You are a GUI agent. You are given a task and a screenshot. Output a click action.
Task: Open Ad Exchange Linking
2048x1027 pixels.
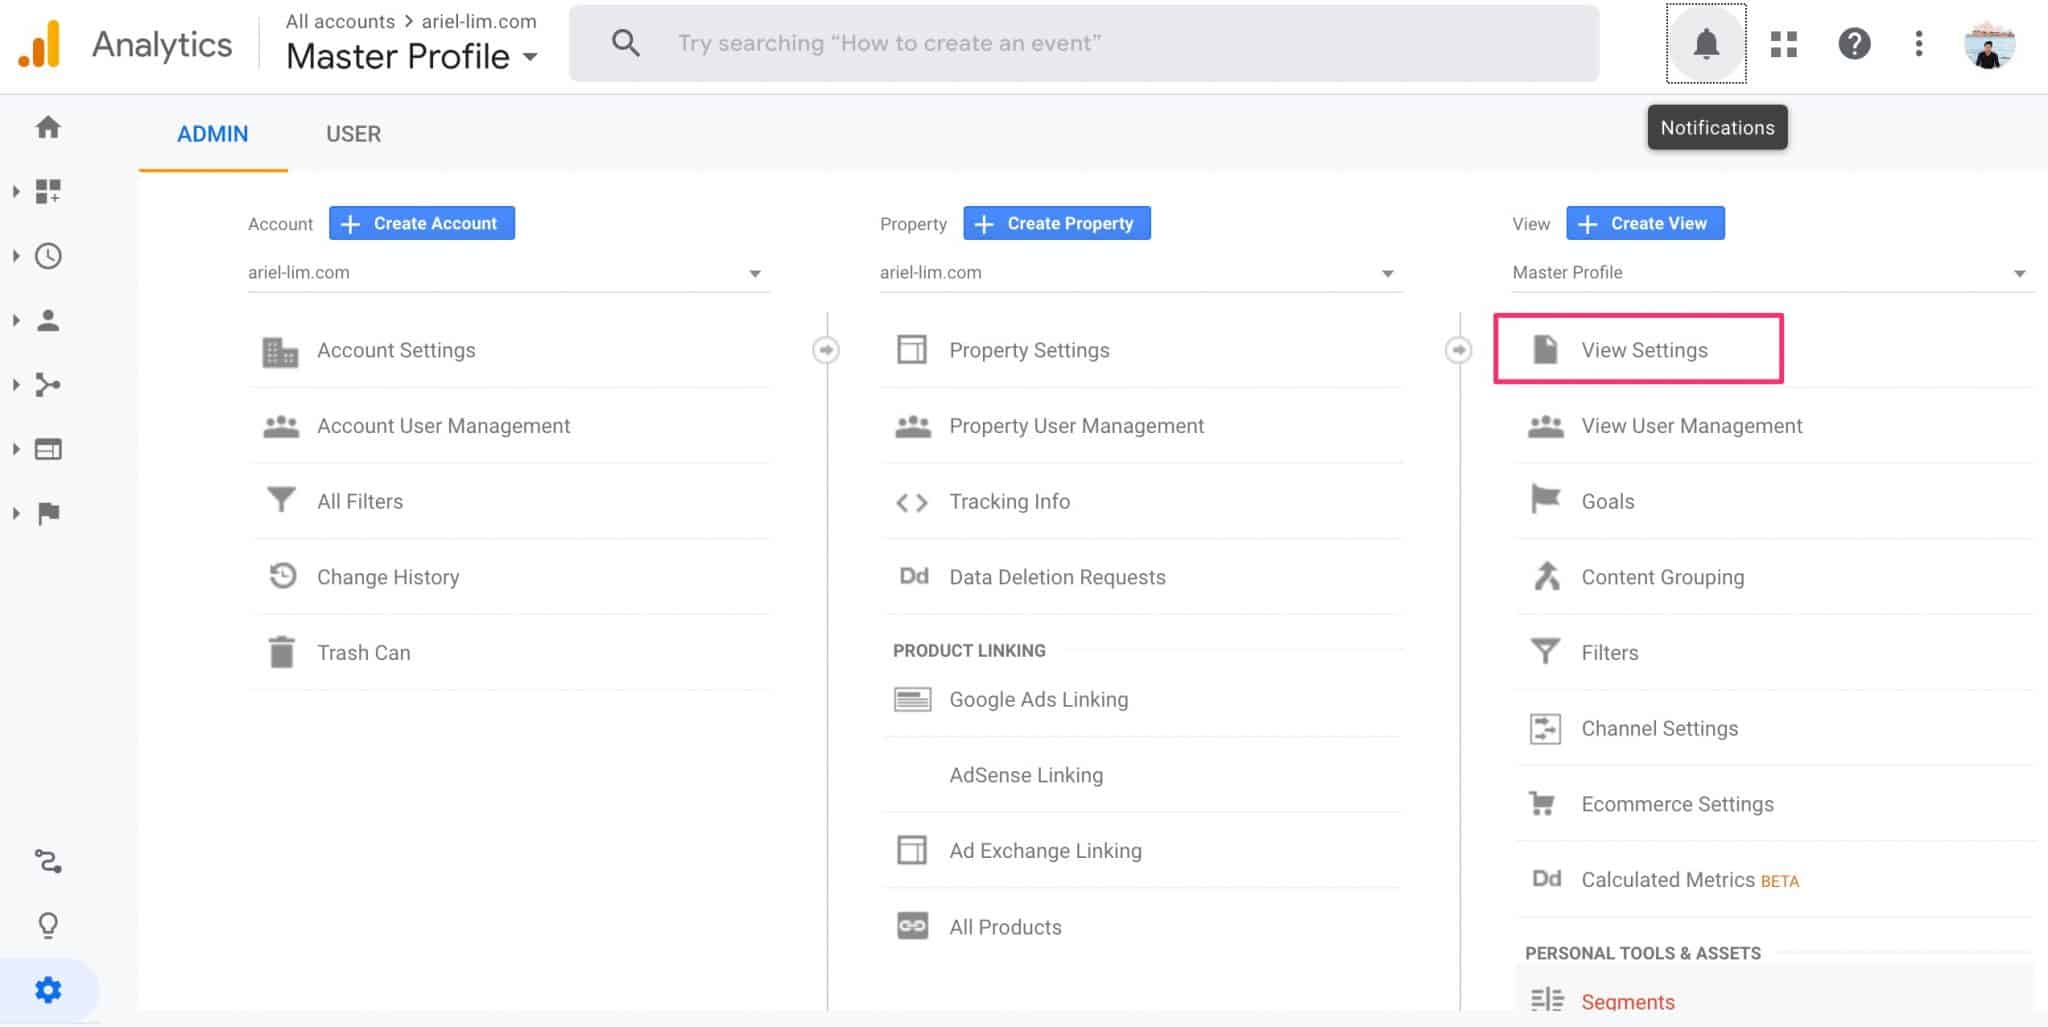click(x=1141, y=851)
